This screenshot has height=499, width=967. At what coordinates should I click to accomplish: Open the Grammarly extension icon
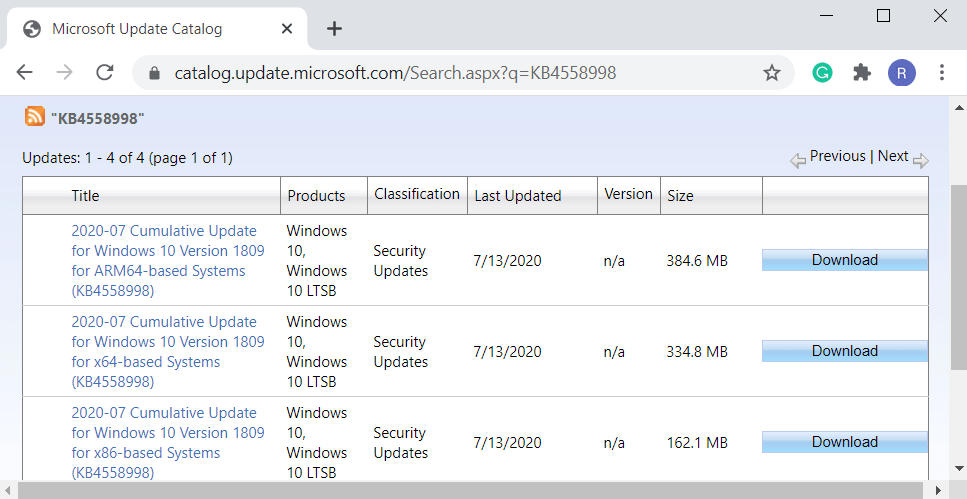[821, 73]
